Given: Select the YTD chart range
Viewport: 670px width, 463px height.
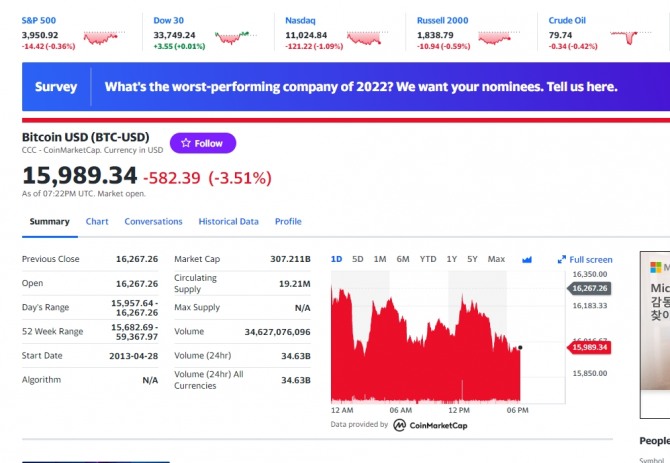Looking at the screenshot, I should 428,259.
